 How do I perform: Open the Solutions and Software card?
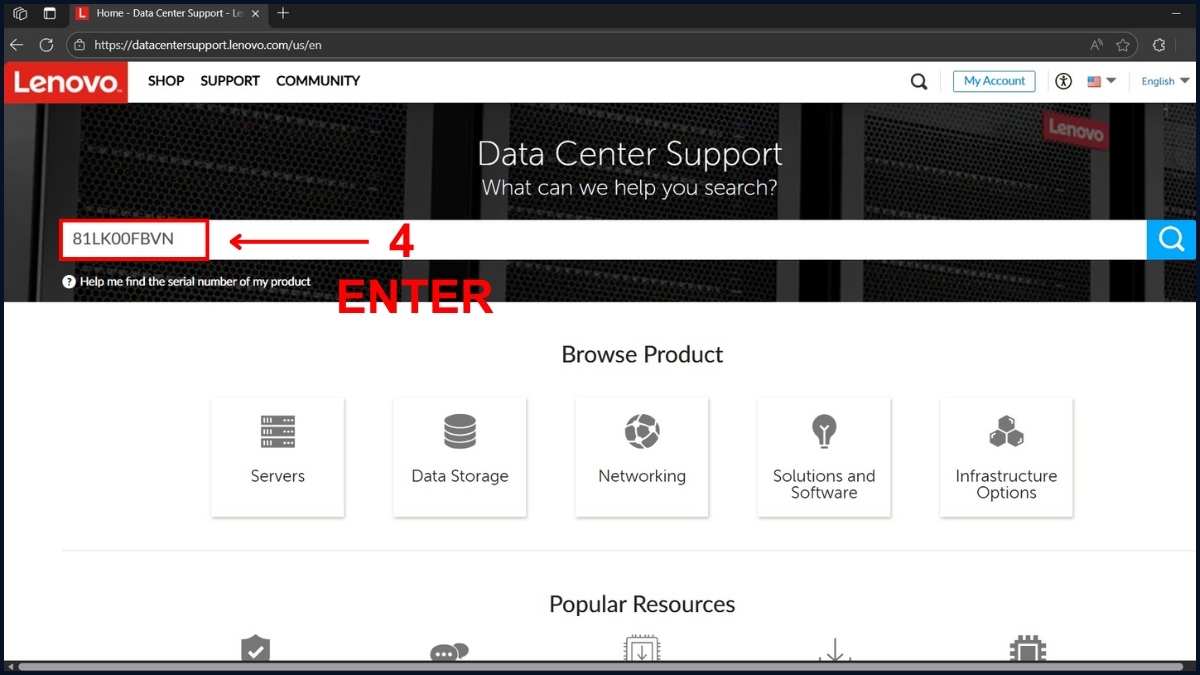(x=824, y=457)
